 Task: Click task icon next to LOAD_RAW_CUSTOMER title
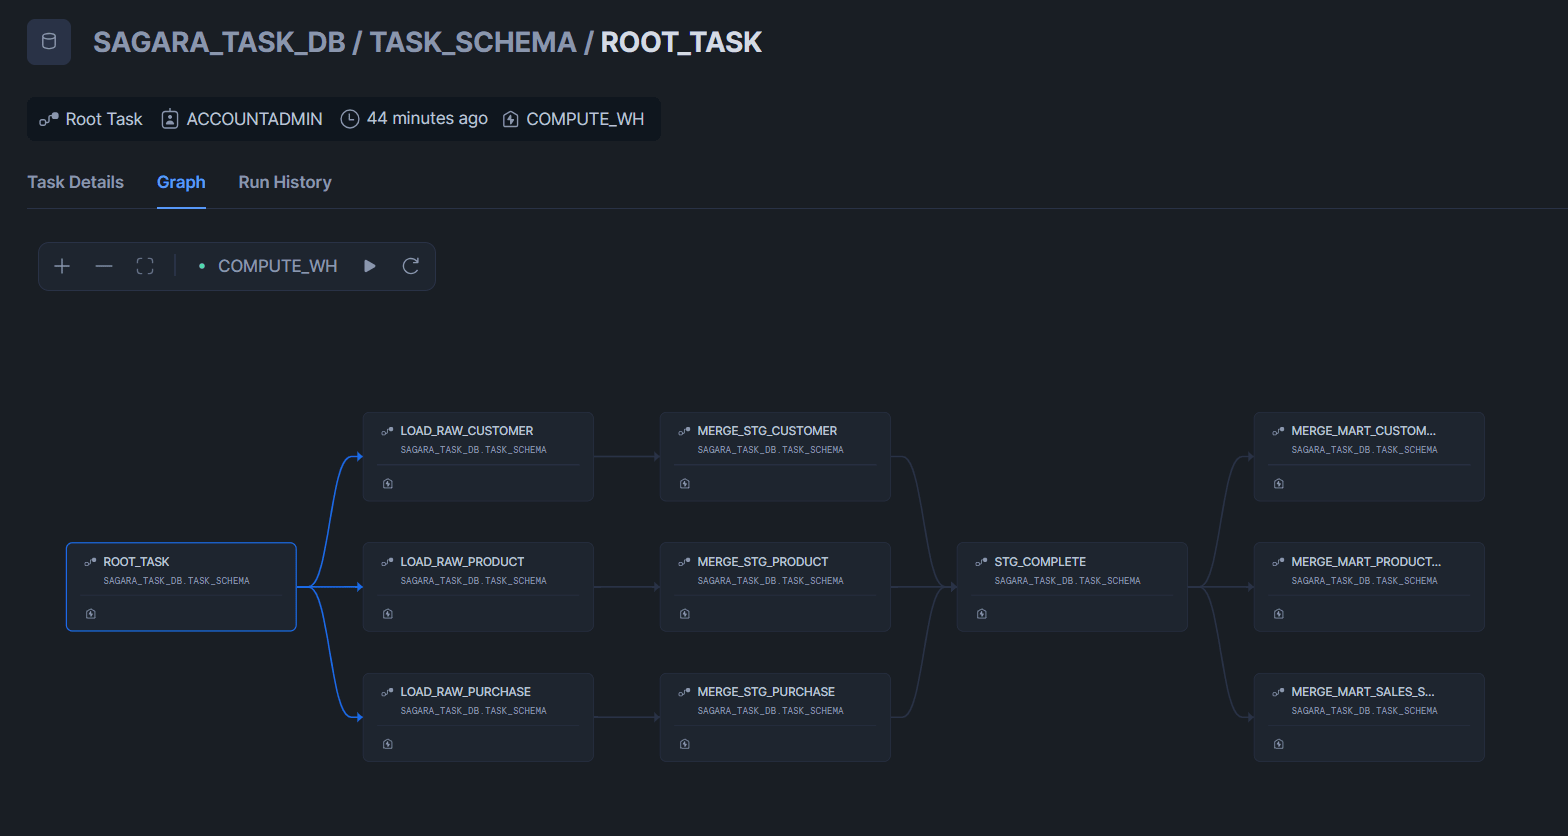[387, 431]
